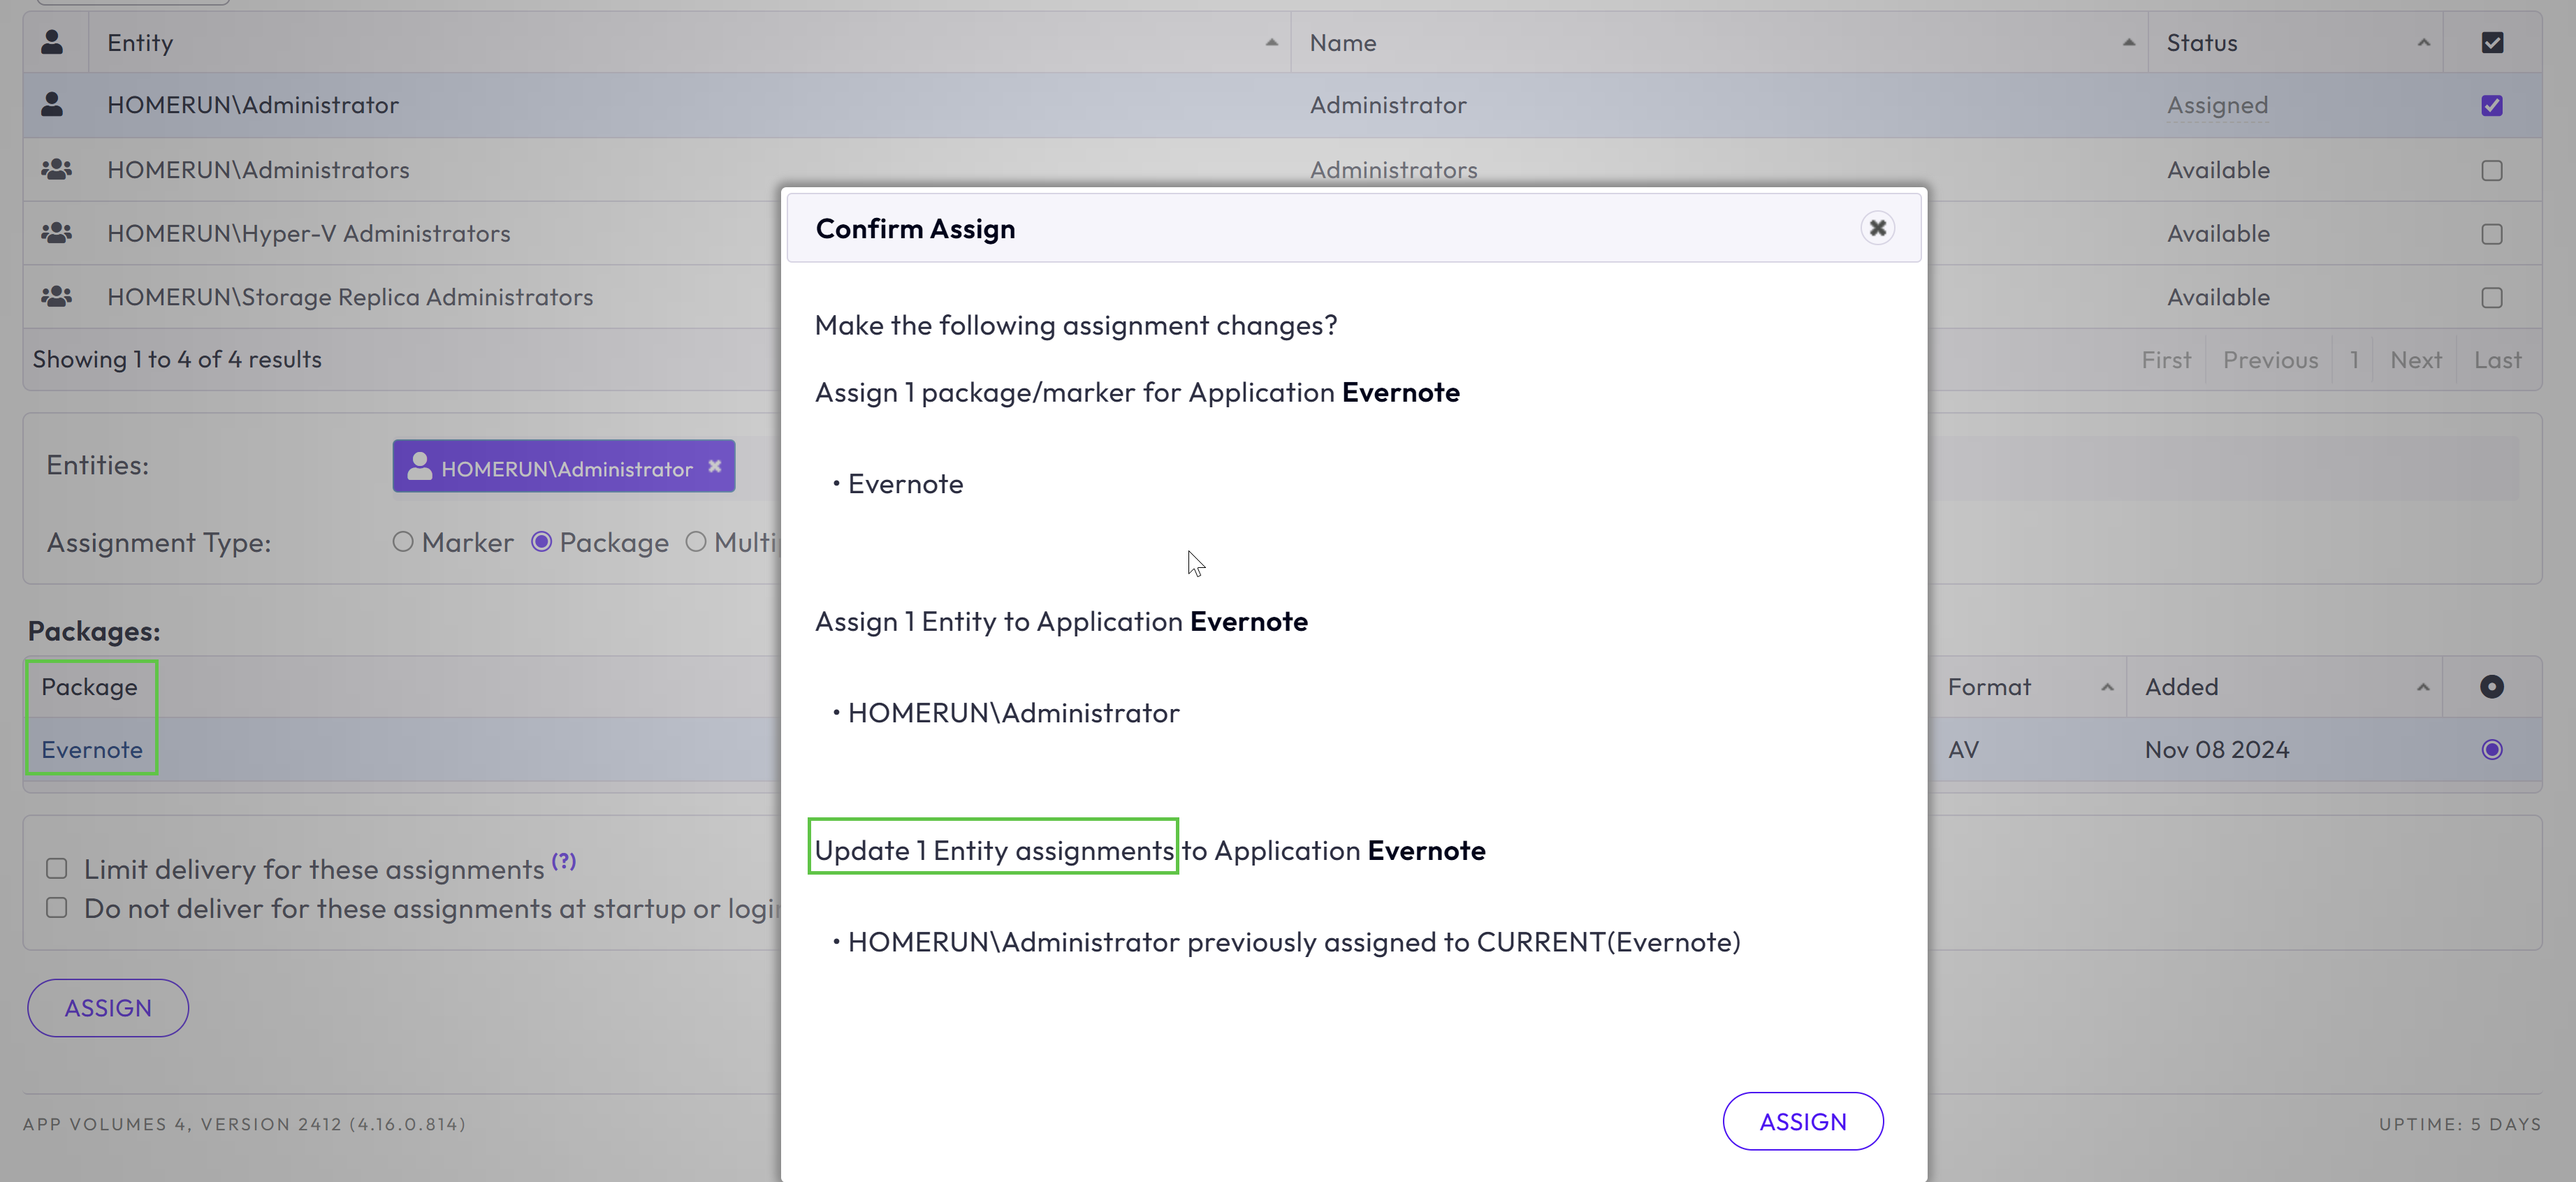Click Added column header label
The image size is (2576, 1182).
pos(2181,687)
